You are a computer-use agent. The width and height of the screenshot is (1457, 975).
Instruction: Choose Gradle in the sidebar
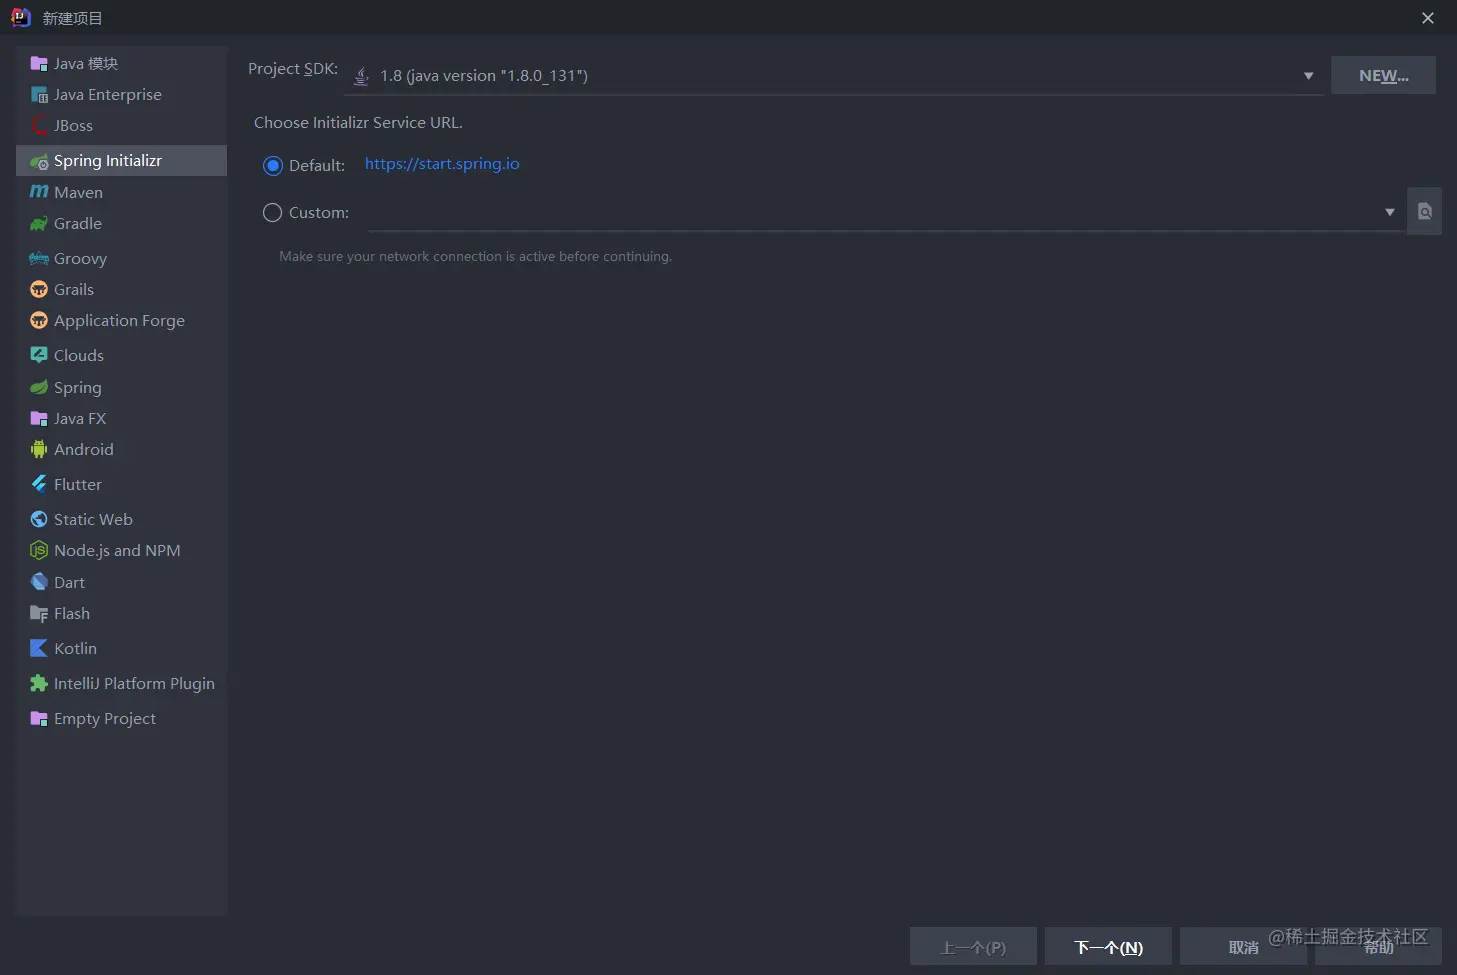[x=121, y=224]
